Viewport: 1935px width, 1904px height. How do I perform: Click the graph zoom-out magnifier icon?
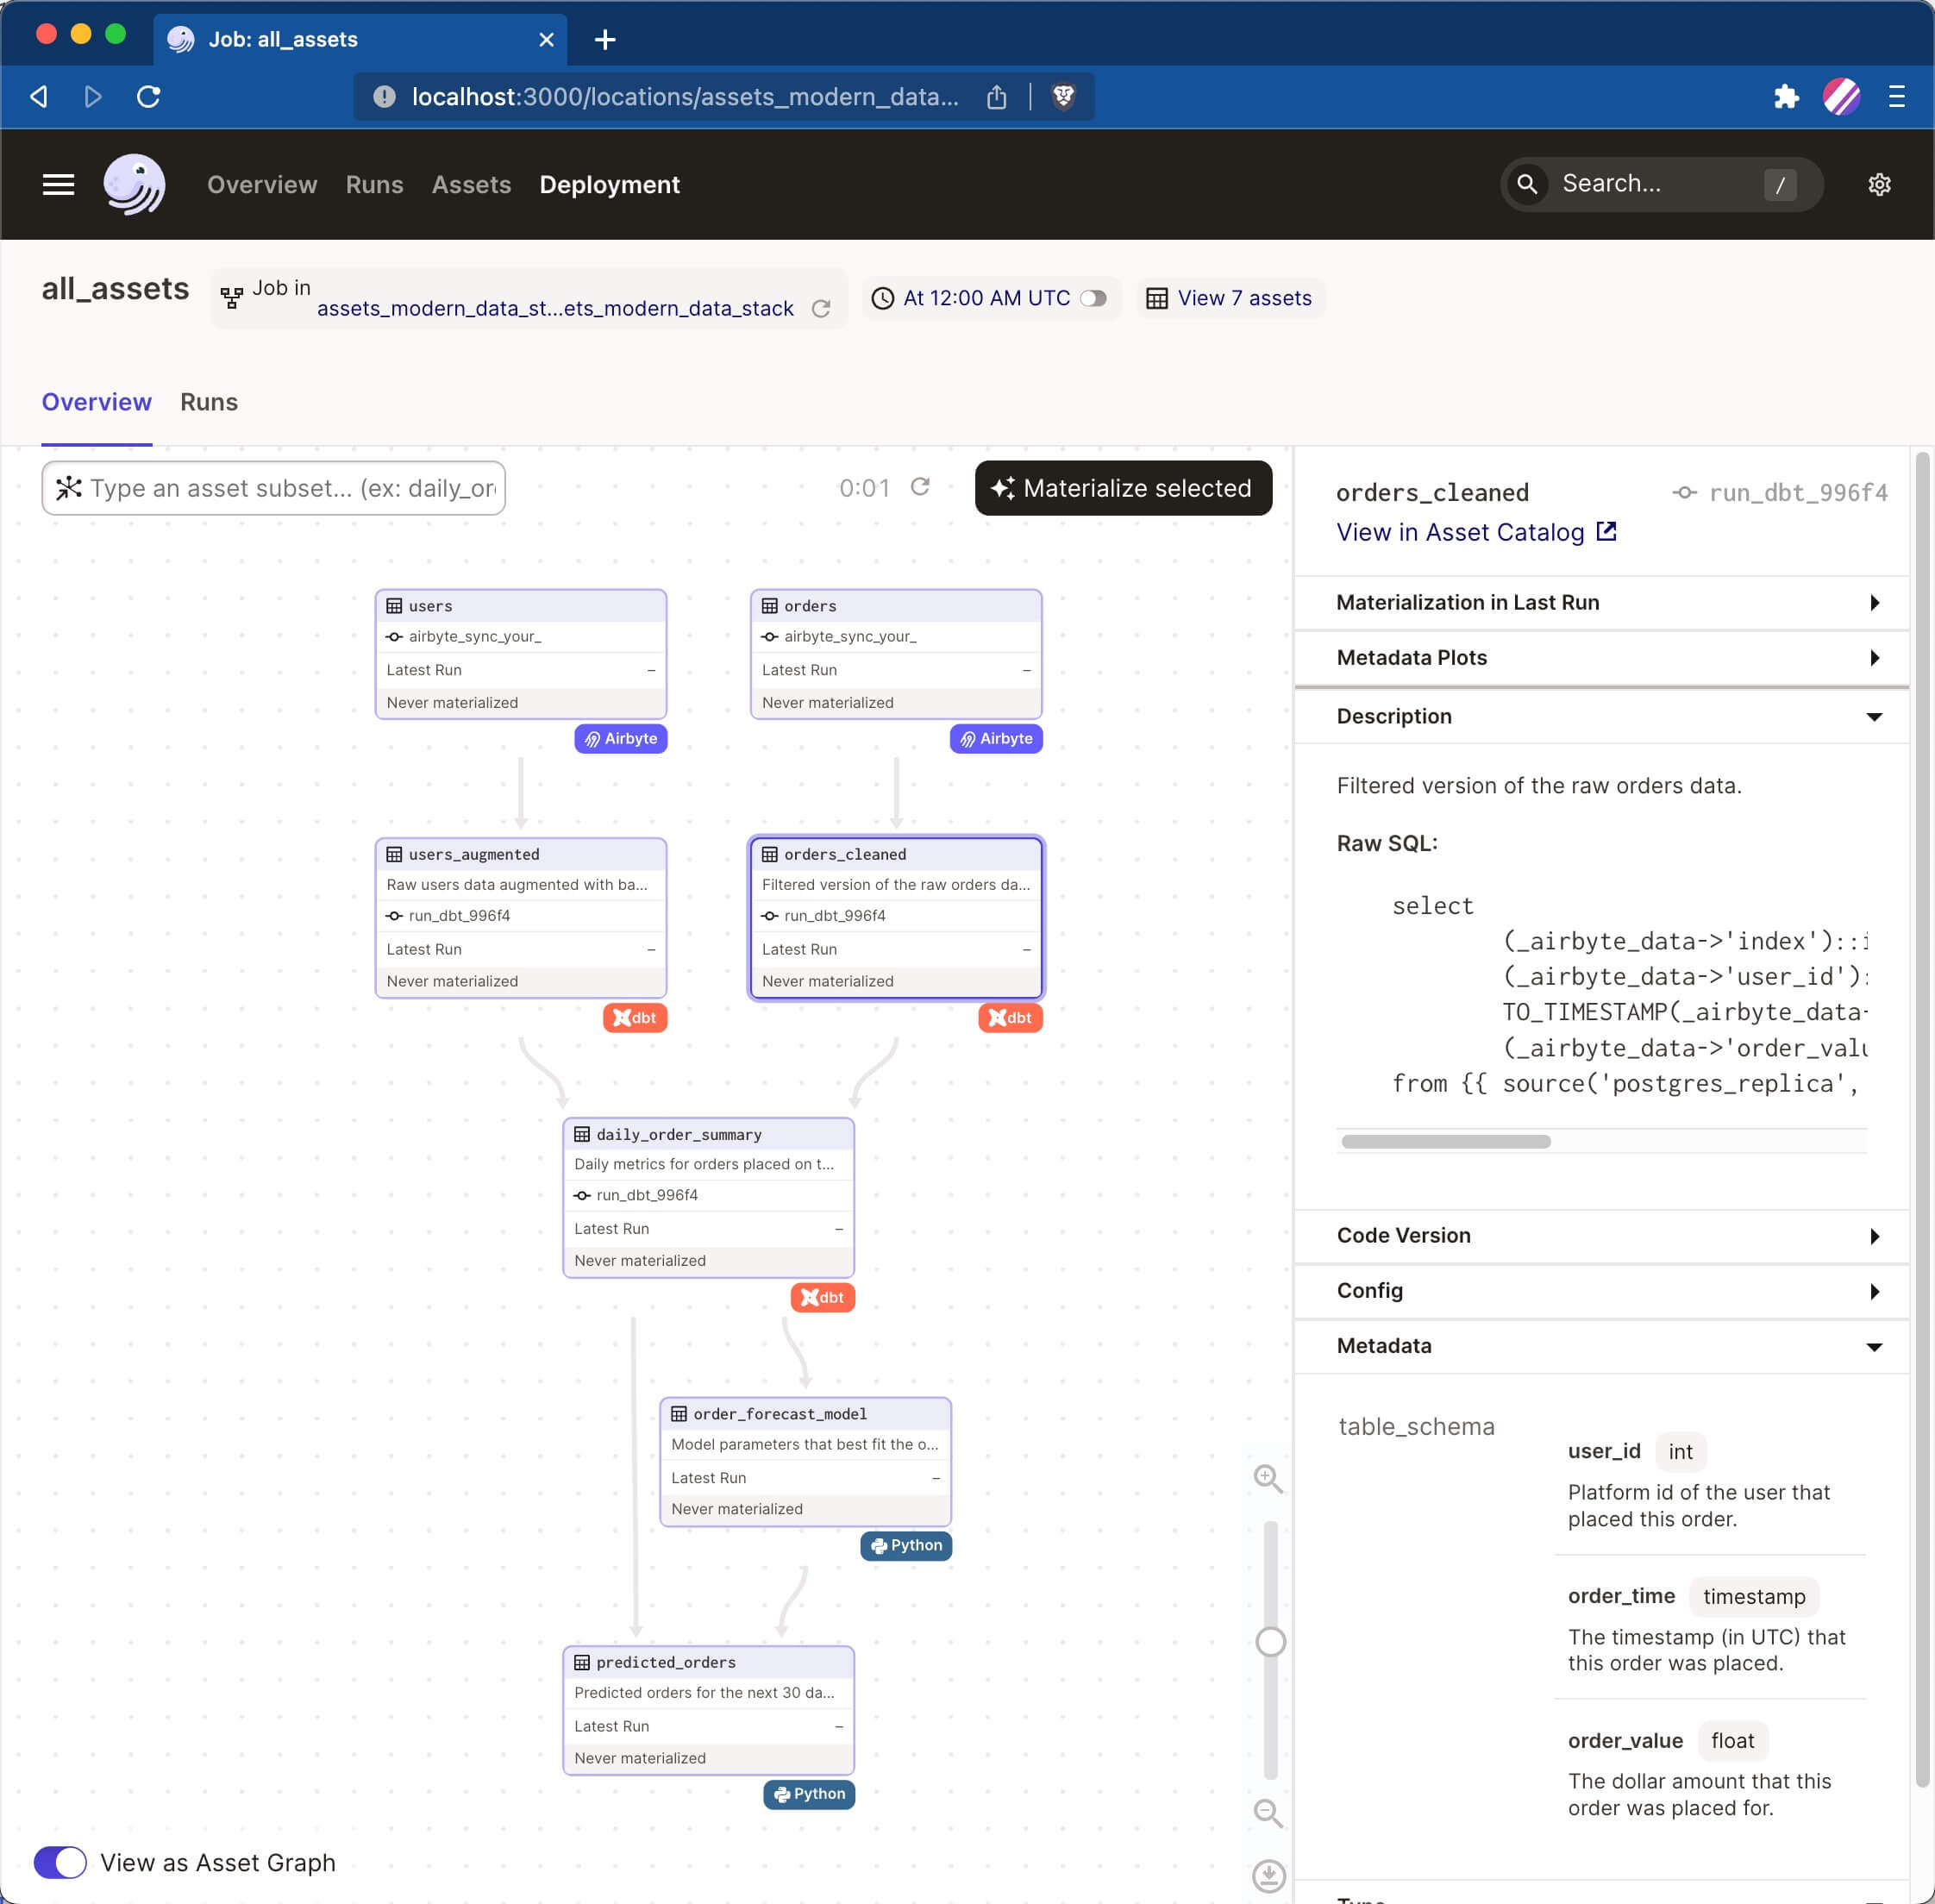click(x=1268, y=1812)
